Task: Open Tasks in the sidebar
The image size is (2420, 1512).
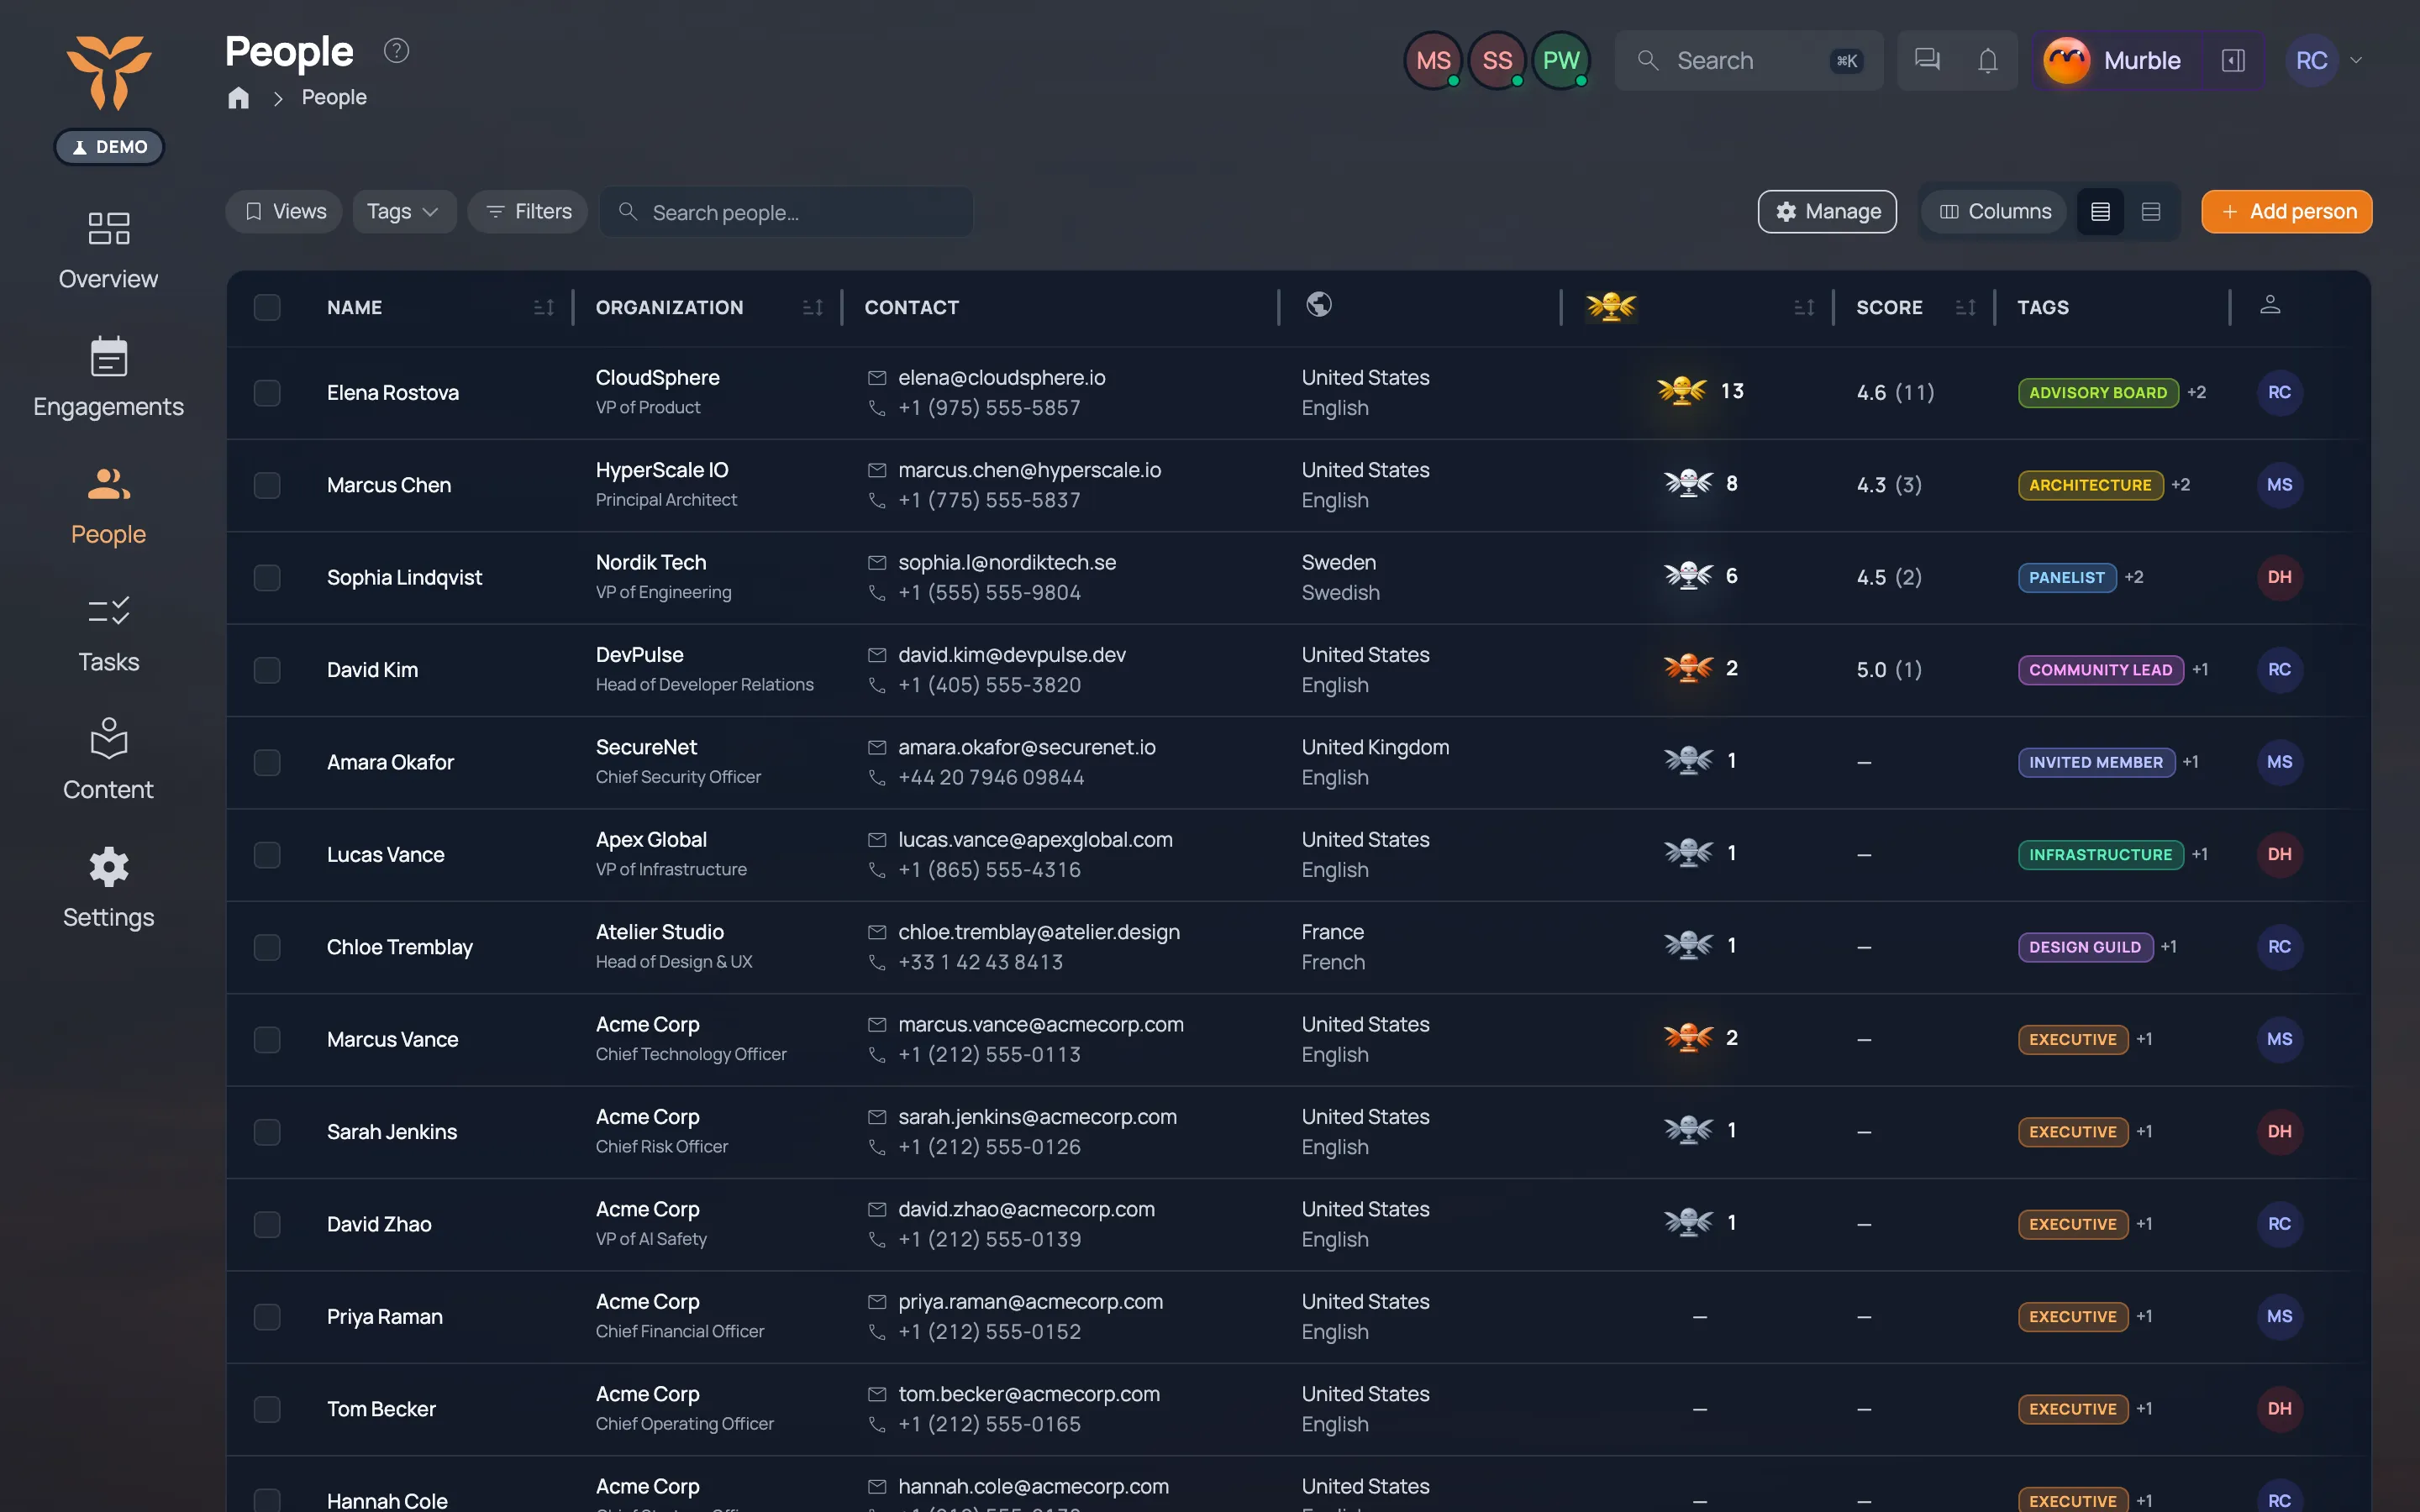Action: [109, 634]
